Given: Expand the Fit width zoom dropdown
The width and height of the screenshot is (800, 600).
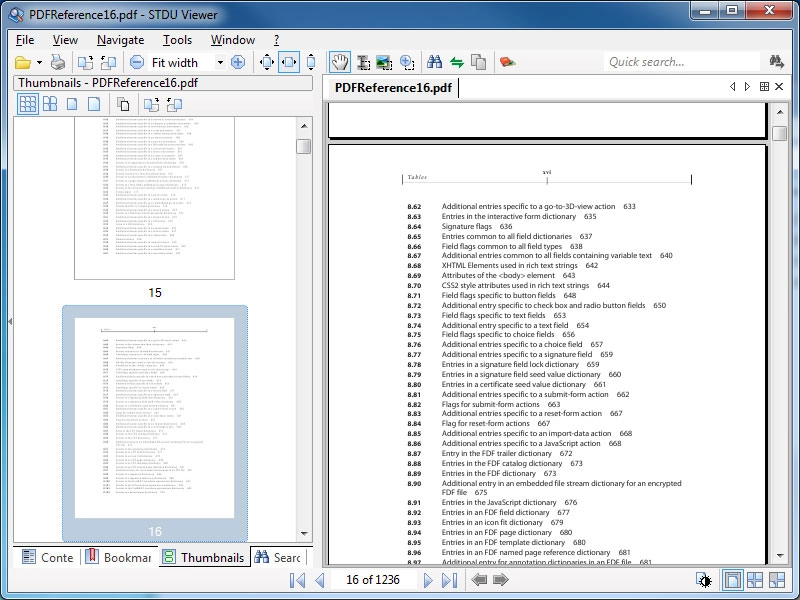Looking at the screenshot, I should coord(220,62).
